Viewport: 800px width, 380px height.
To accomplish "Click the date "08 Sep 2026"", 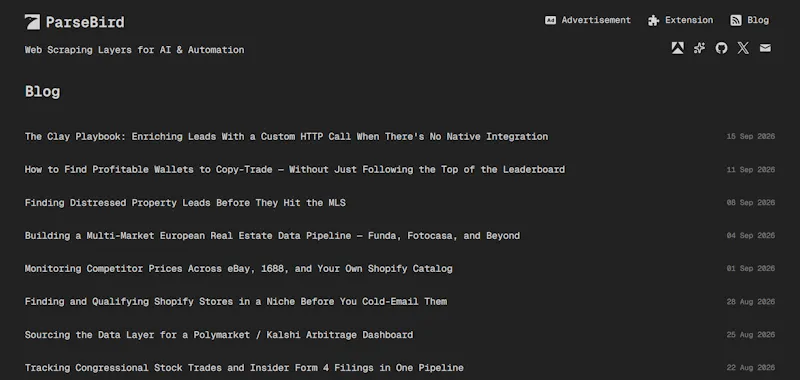I will click(751, 202).
